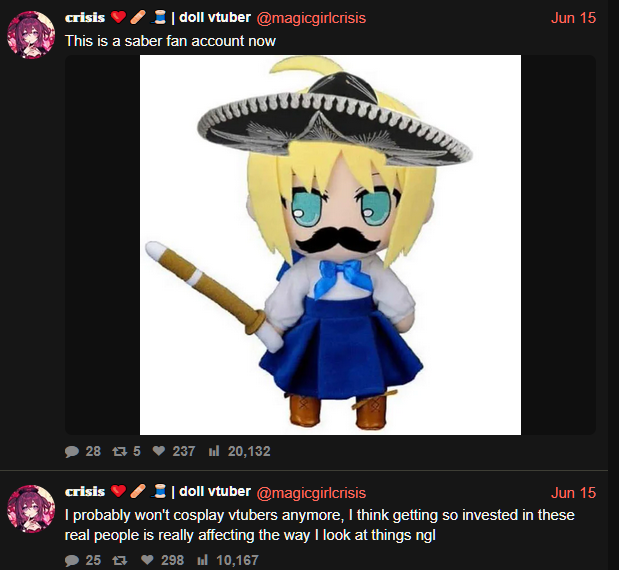Click the 237 likes count
This screenshot has width=619, height=570.
point(184,451)
